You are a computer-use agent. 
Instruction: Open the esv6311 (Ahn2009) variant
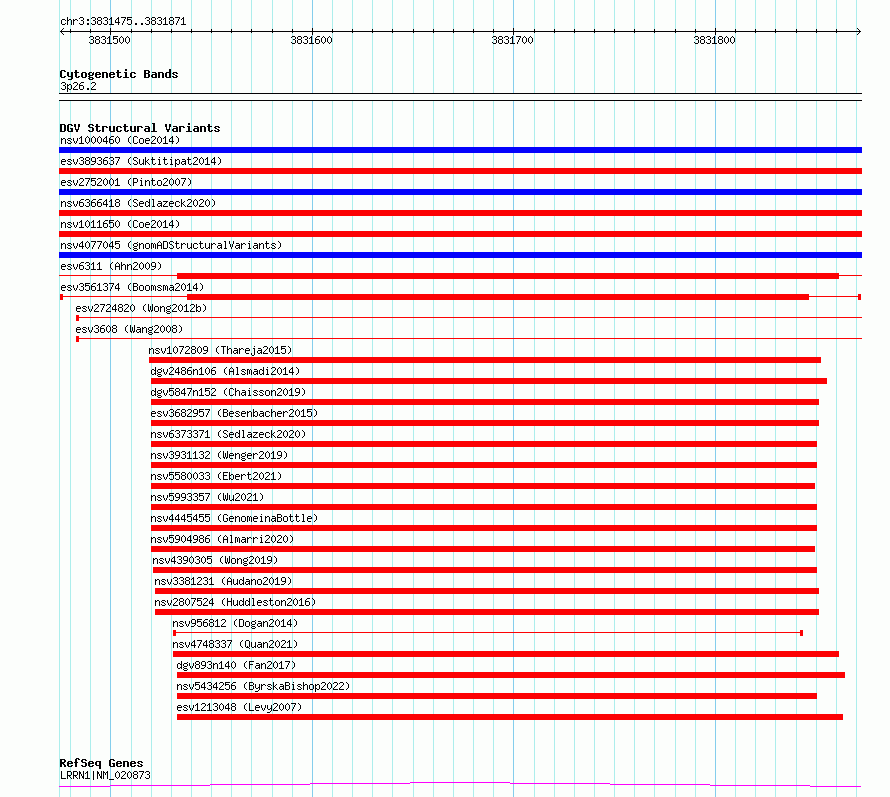[x=111, y=266]
